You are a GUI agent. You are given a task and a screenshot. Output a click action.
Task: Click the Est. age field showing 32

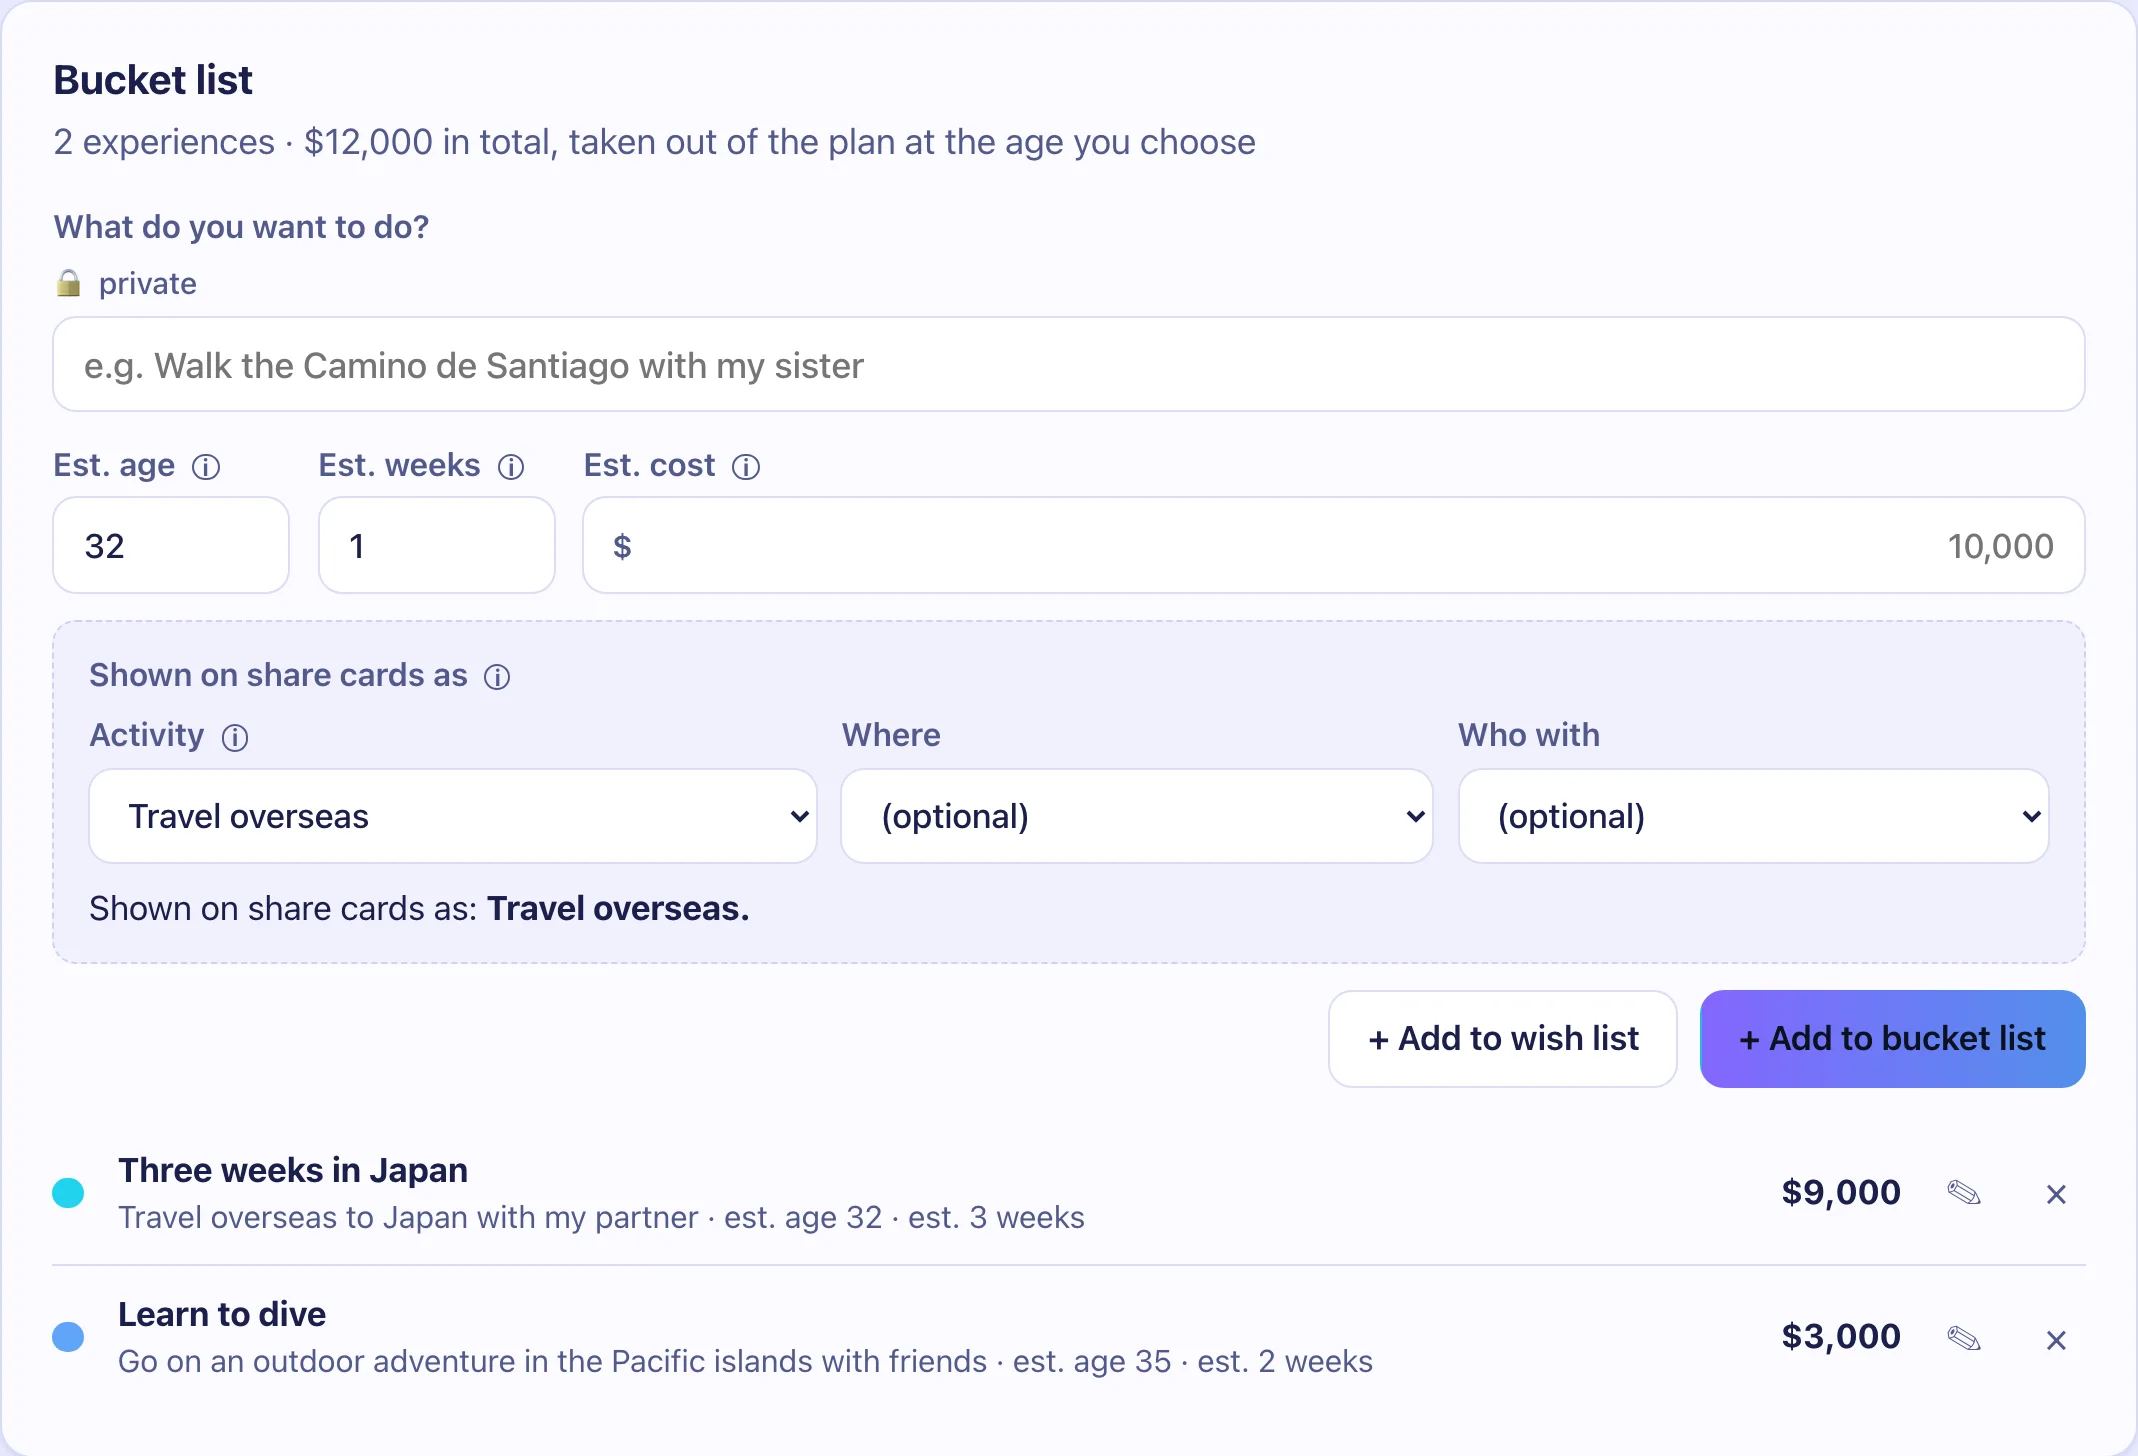[x=171, y=545]
